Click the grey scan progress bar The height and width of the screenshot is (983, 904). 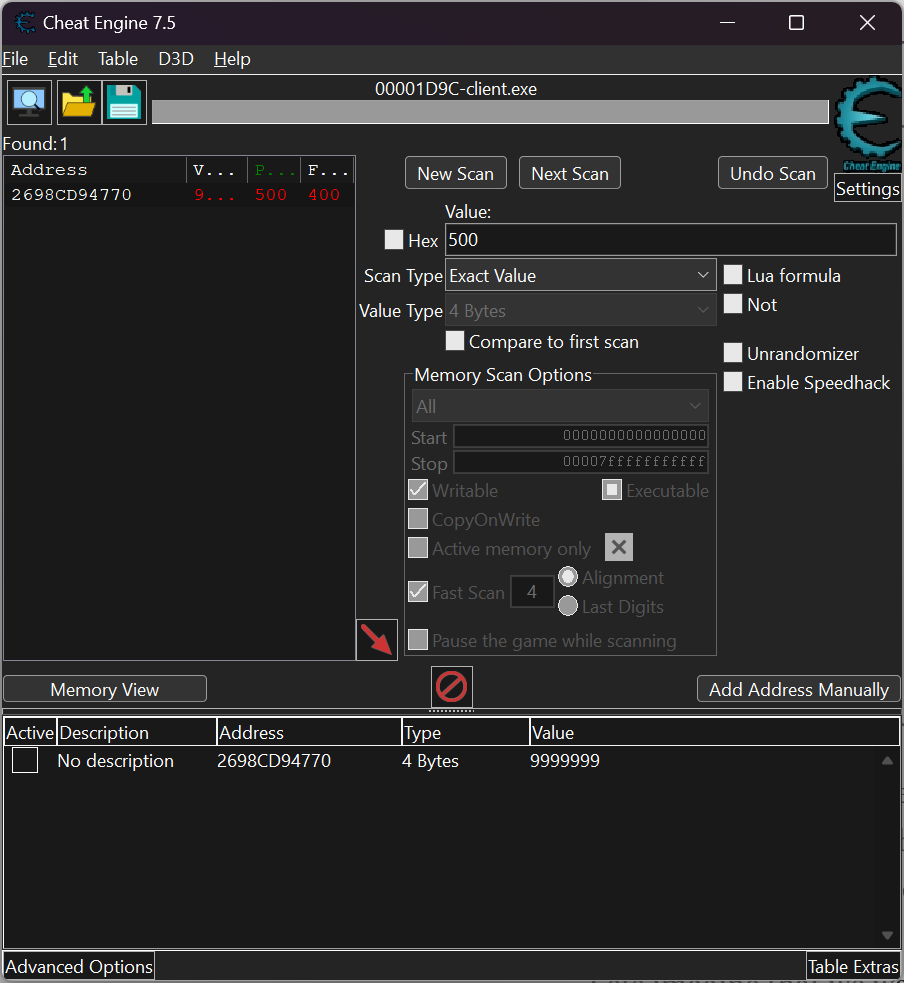point(490,112)
